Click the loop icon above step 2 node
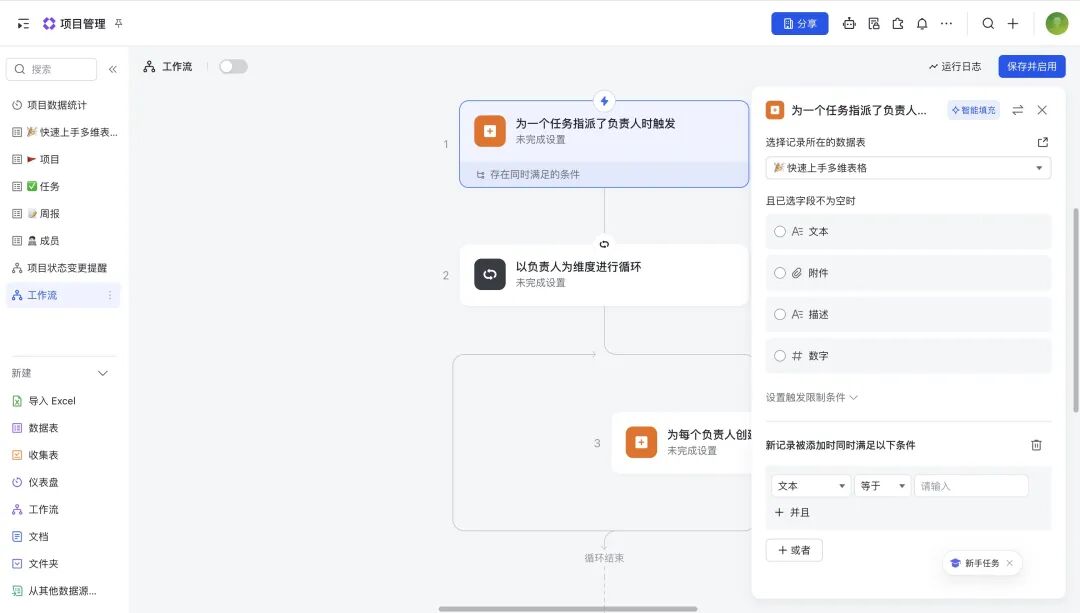The height and width of the screenshot is (613, 1080). click(x=604, y=244)
